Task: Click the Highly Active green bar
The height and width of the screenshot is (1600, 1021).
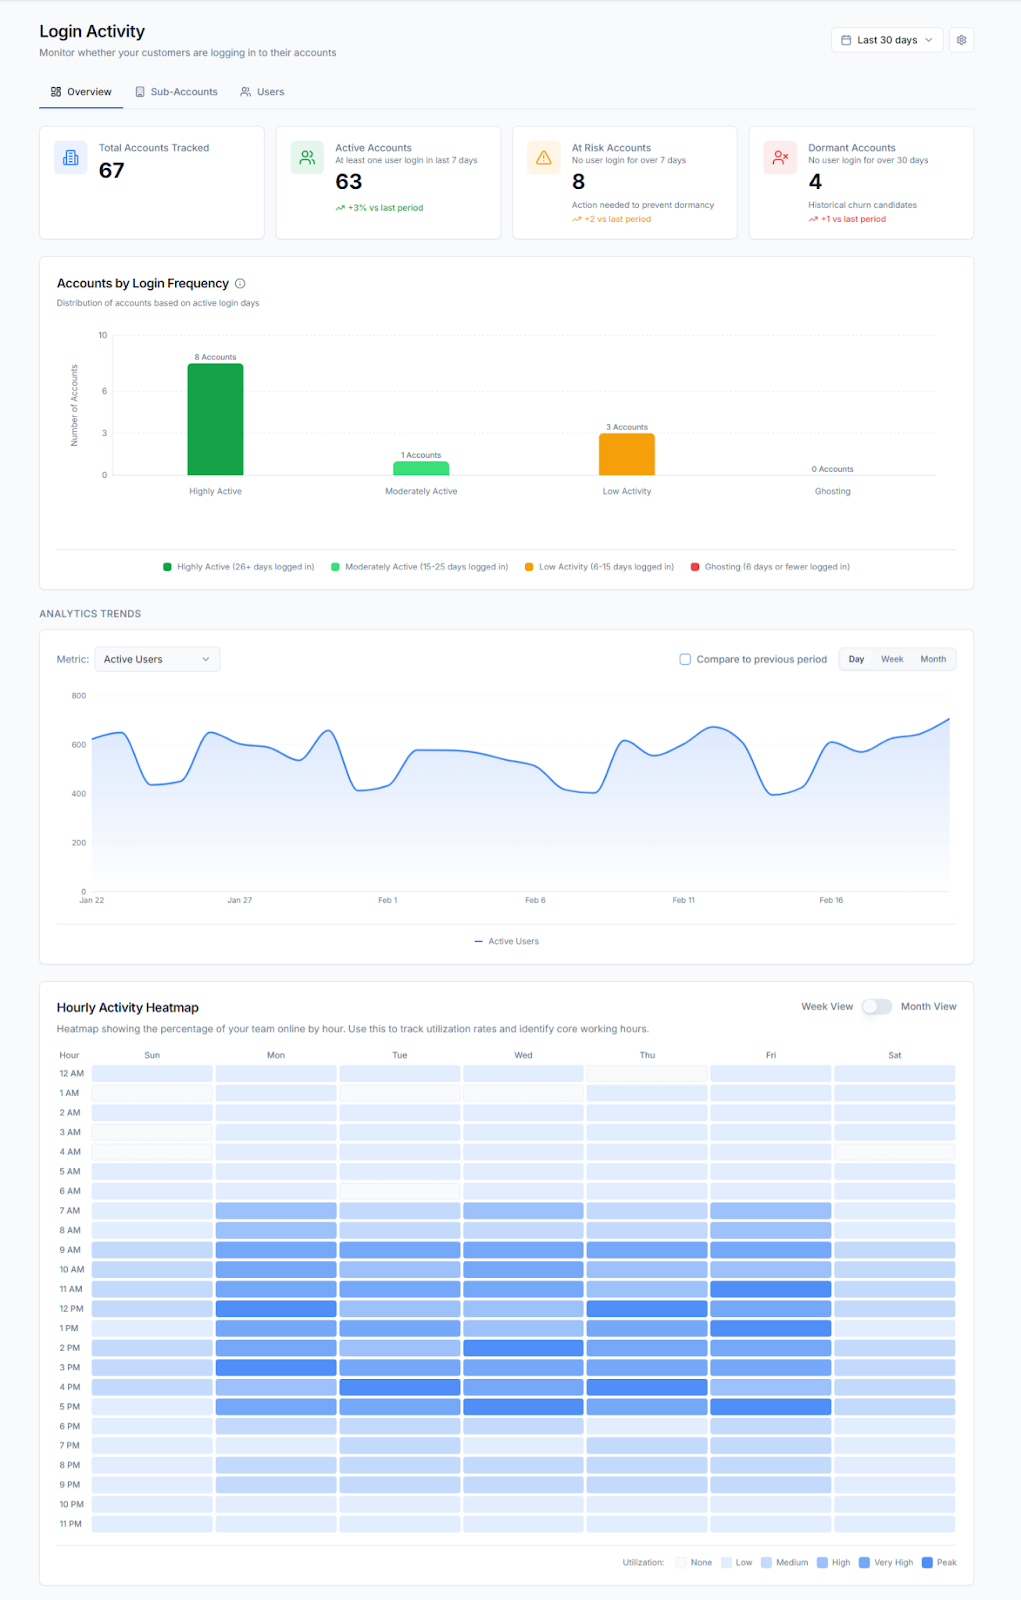Action: click(x=215, y=419)
